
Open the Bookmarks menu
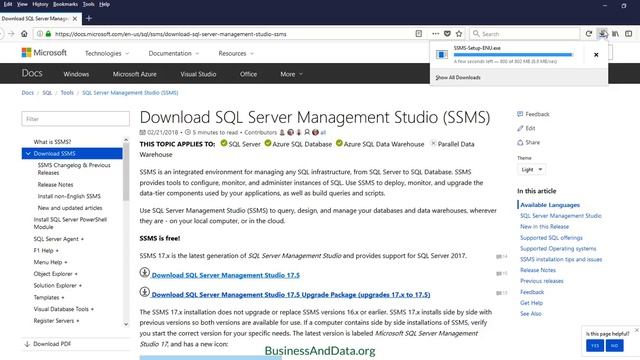pos(65,4)
